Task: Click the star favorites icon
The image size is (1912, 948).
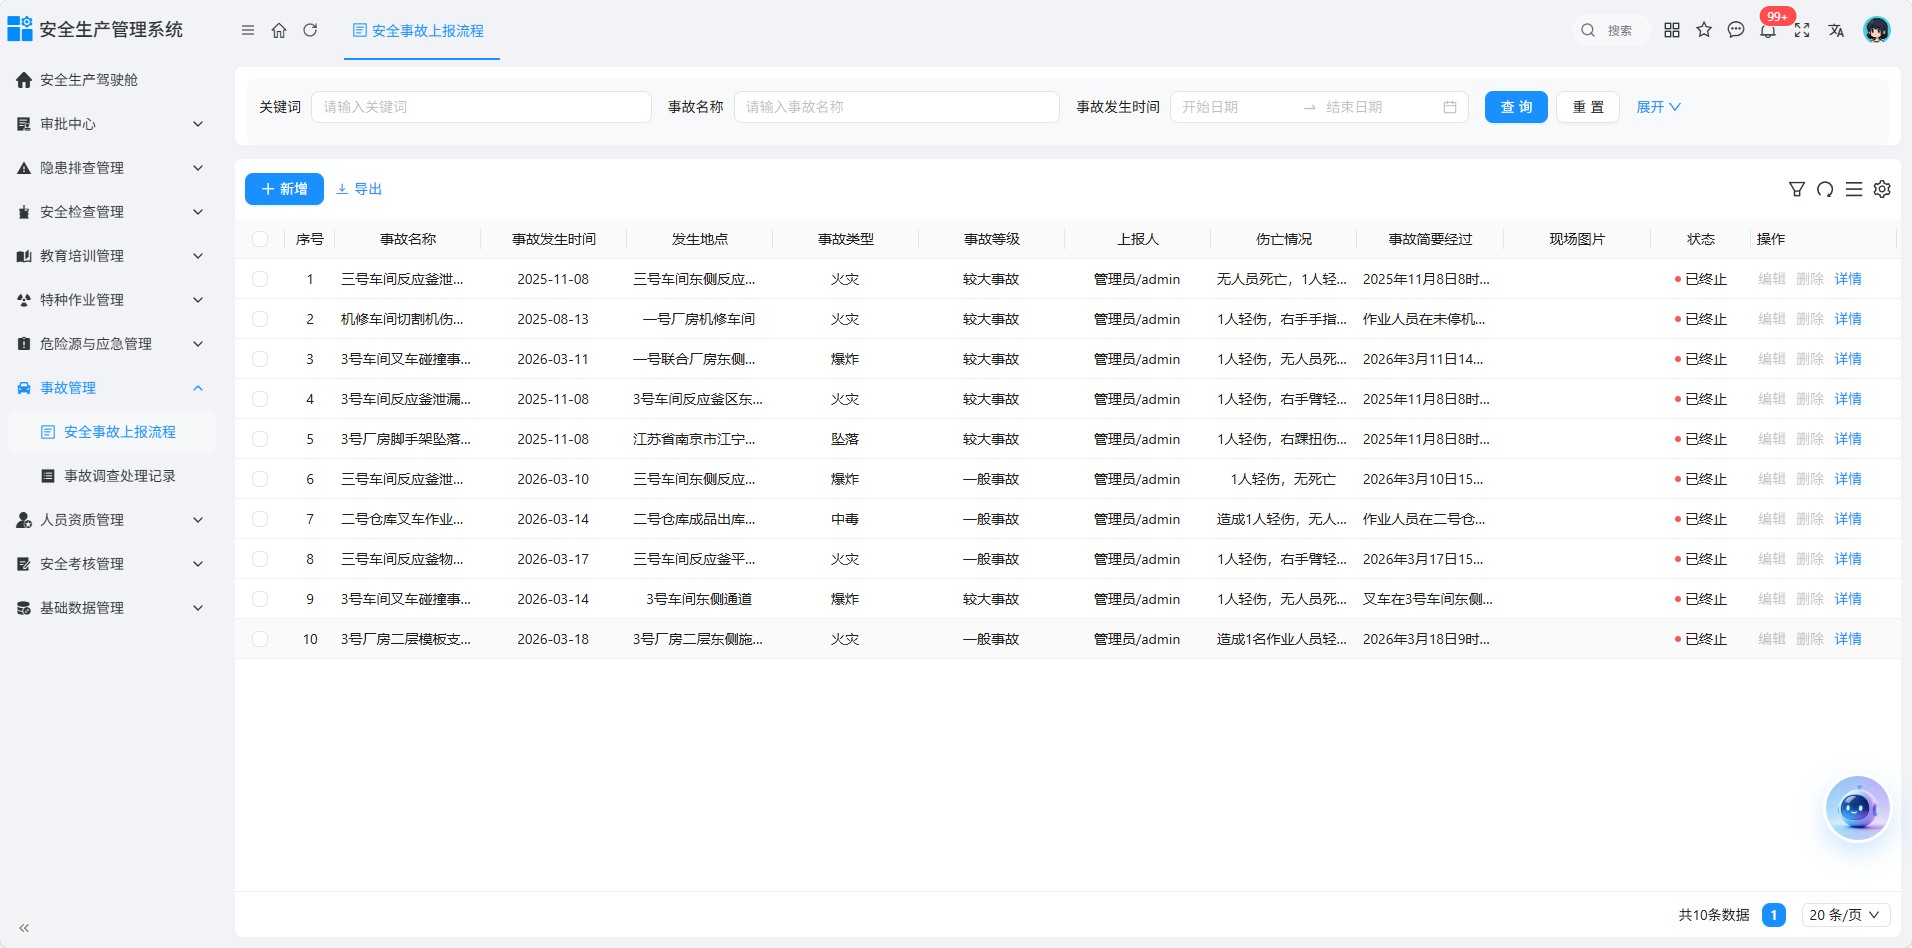Action: click(1704, 30)
